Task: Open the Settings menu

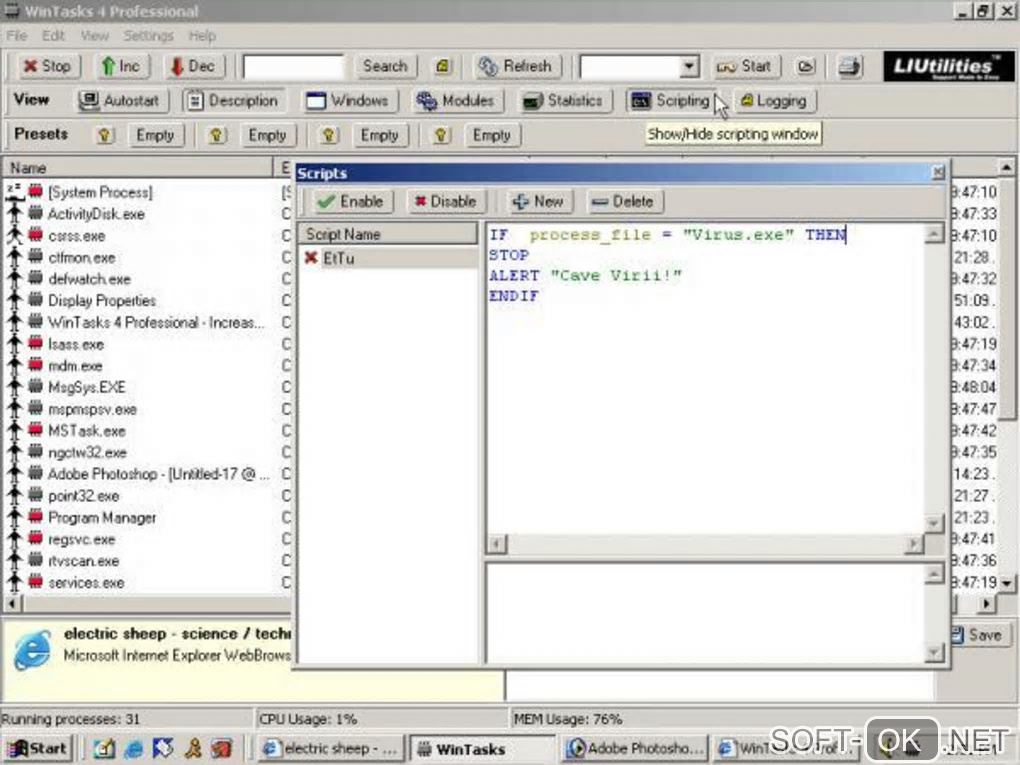Action: (x=148, y=36)
